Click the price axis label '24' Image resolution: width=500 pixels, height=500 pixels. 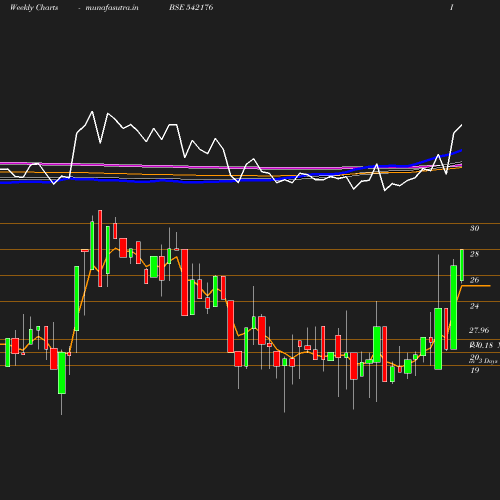[474, 306]
